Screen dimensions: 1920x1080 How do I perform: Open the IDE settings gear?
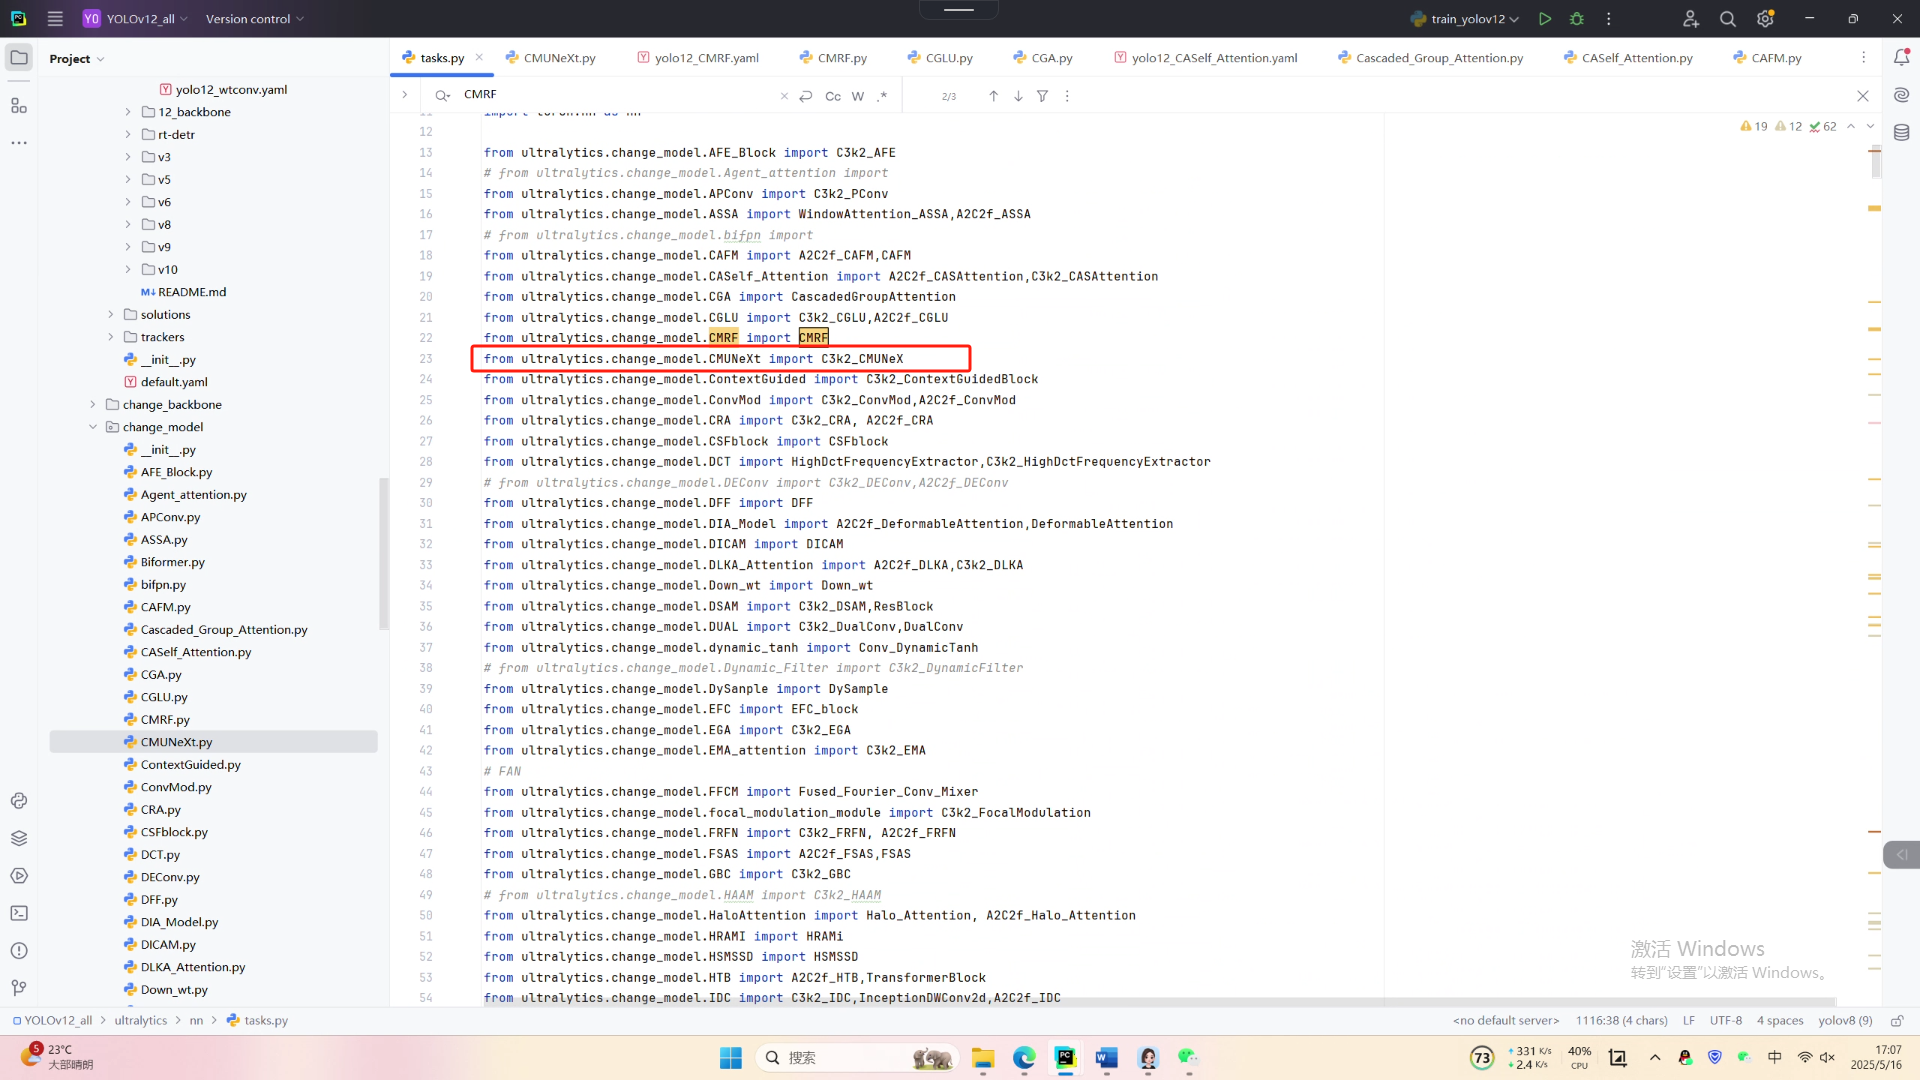point(1765,19)
